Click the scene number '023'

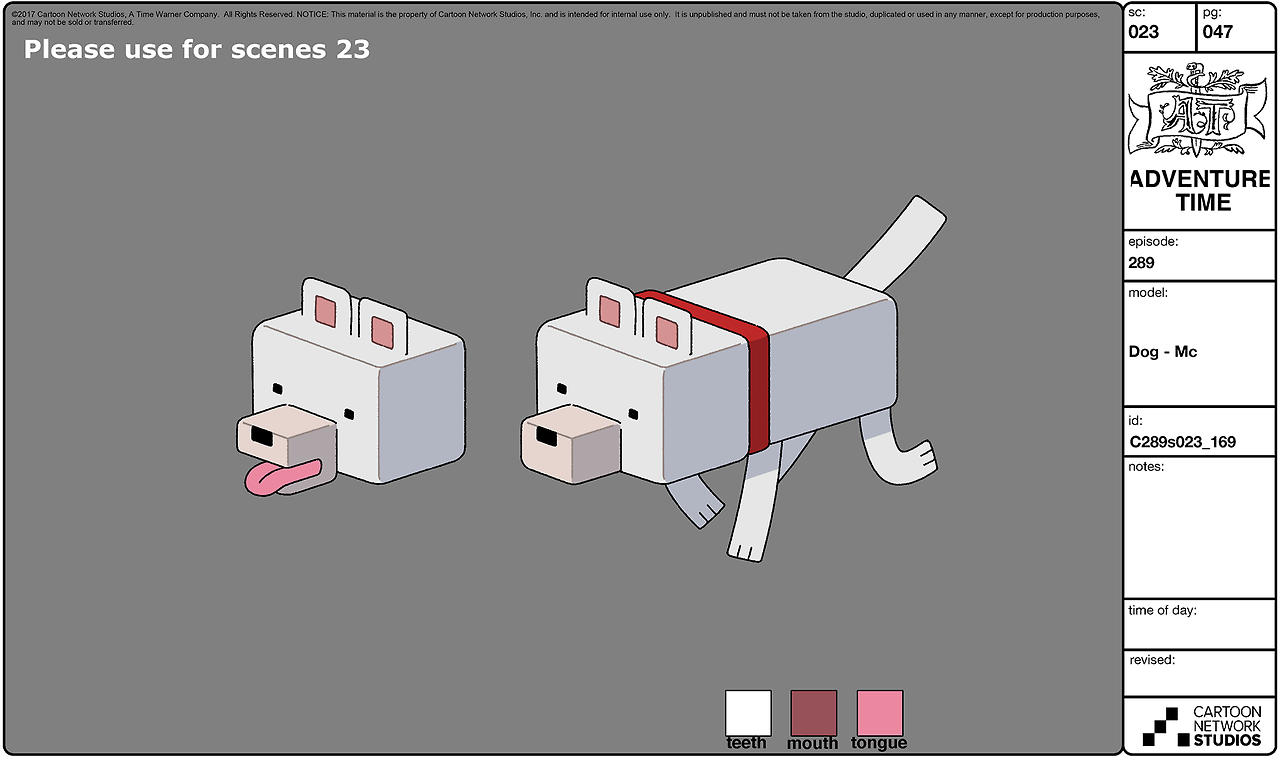click(x=1143, y=32)
